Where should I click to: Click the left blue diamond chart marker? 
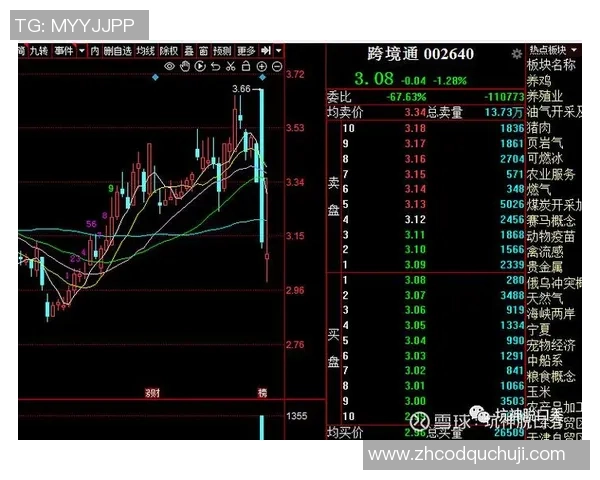(x=155, y=77)
